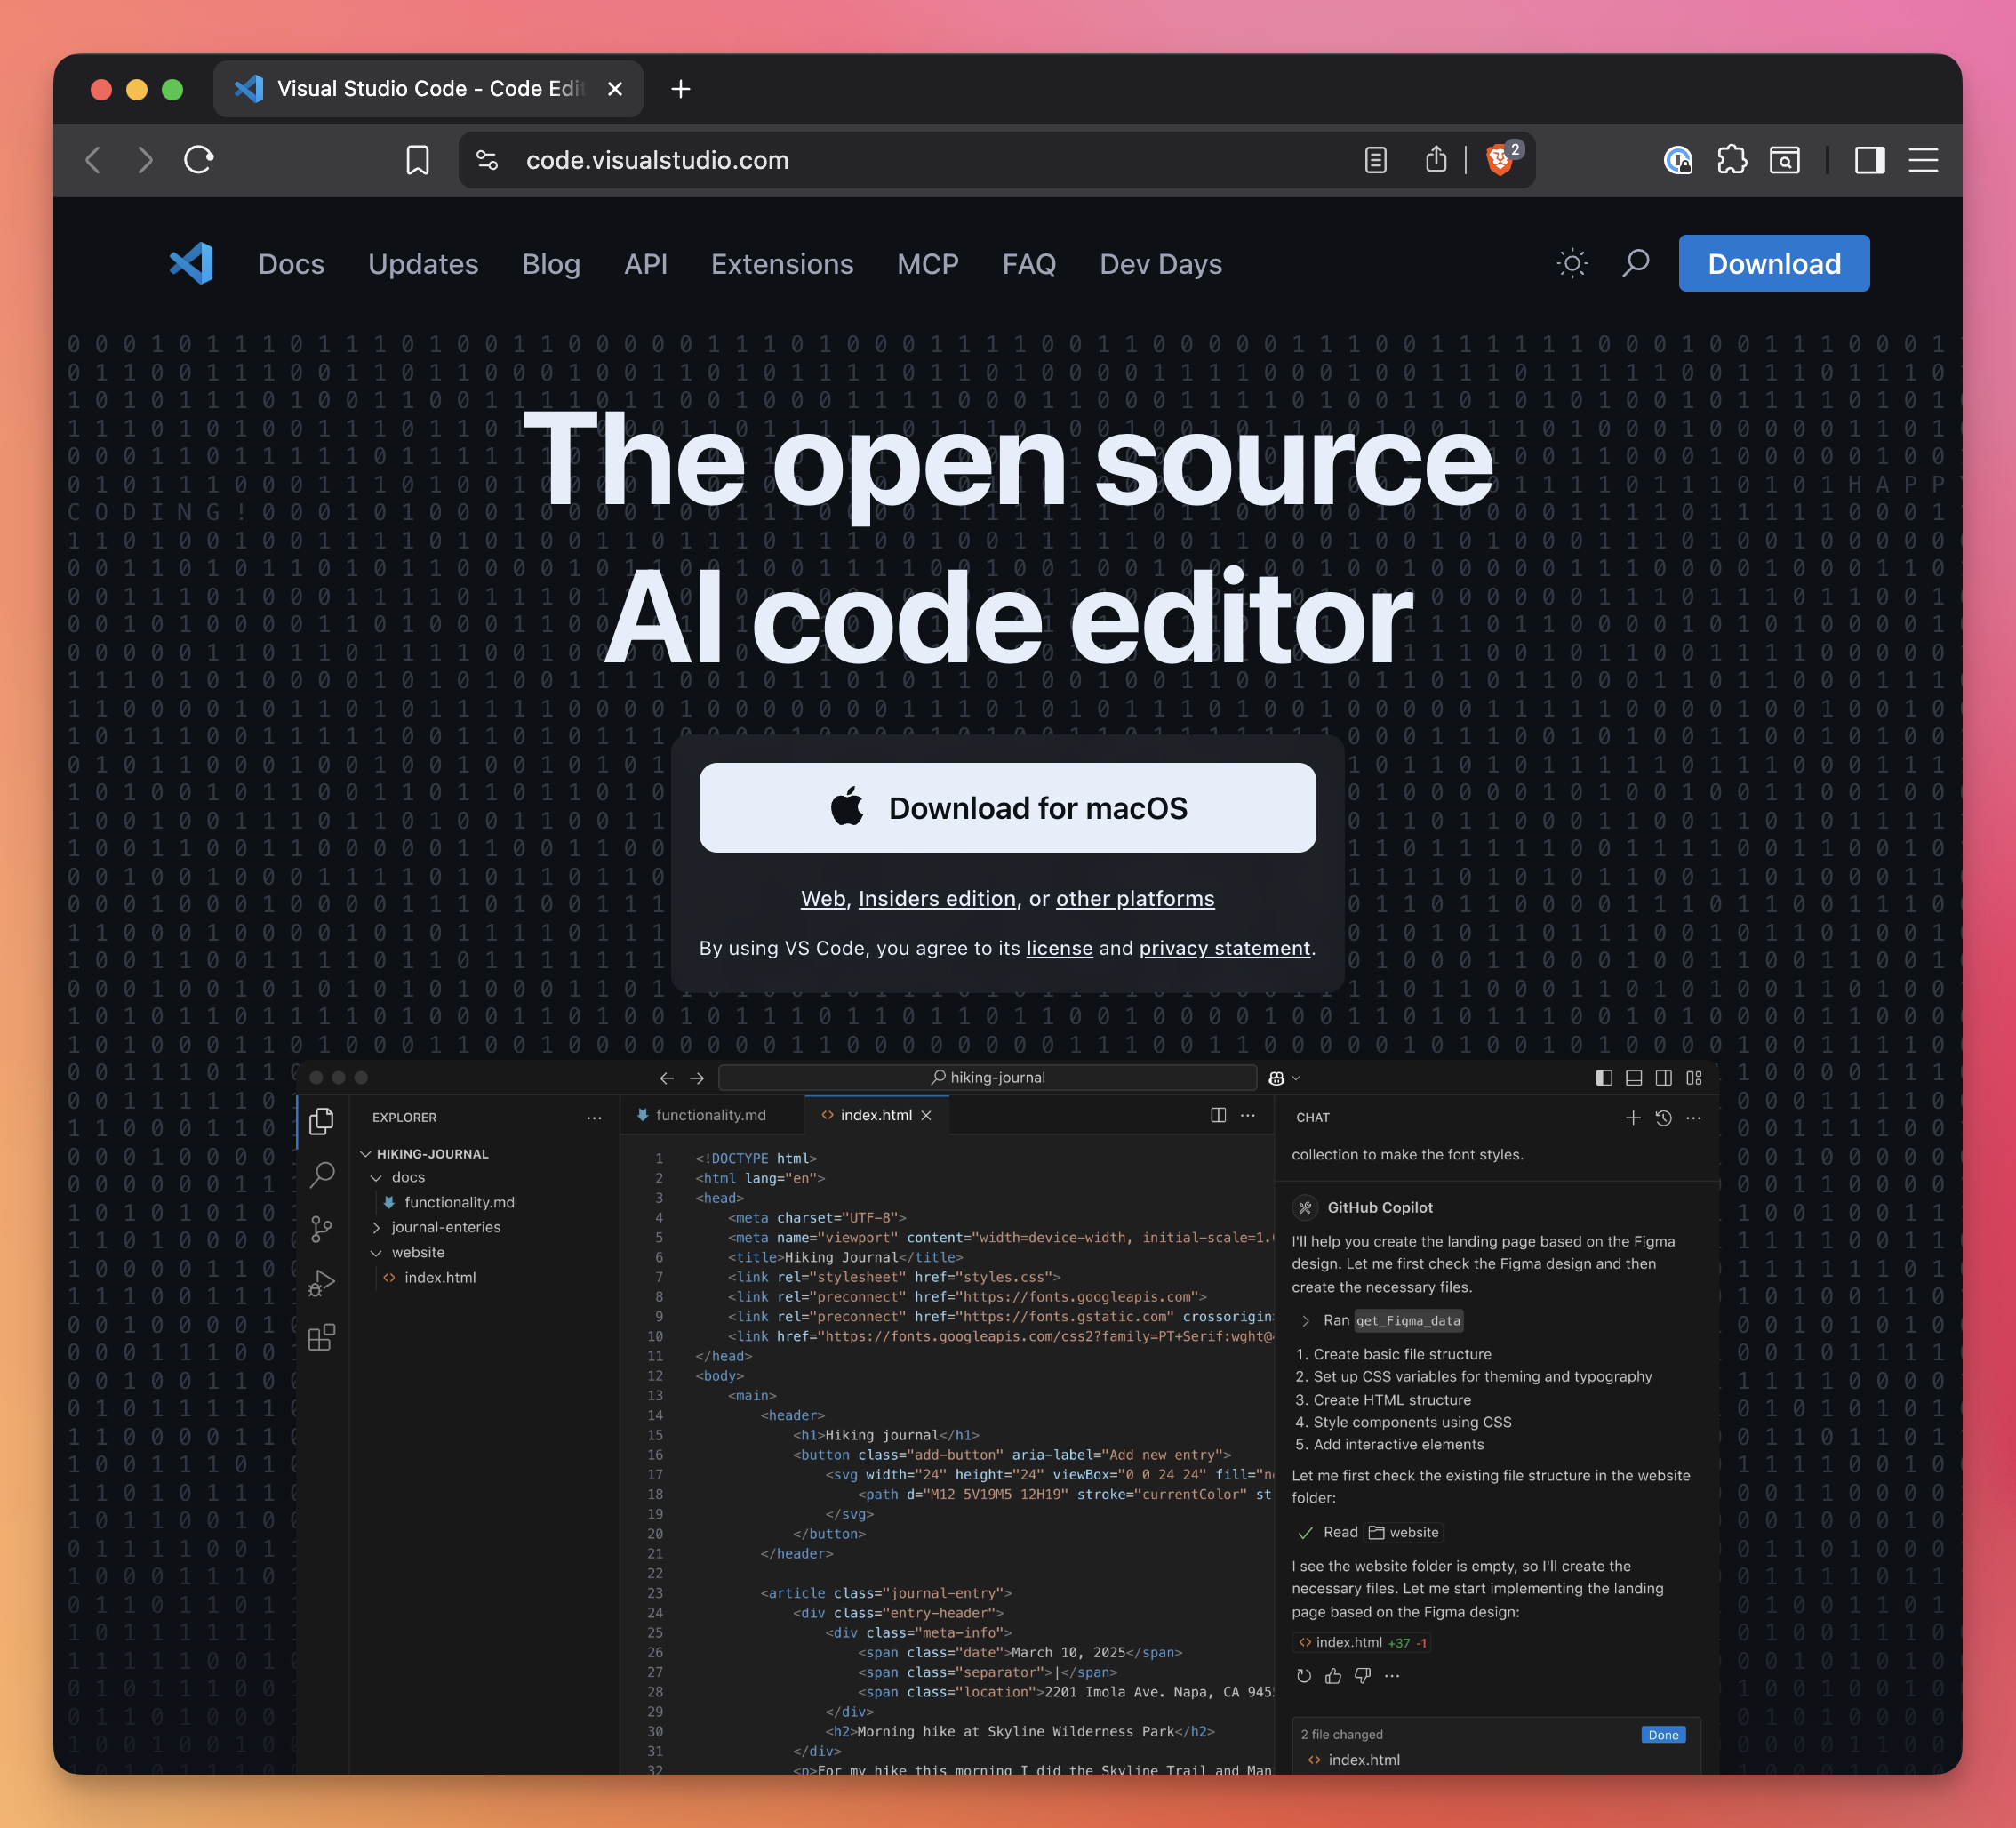Reload the page
This screenshot has width=2016, height=1828.
pyautogui.click(x=199, y=160)
